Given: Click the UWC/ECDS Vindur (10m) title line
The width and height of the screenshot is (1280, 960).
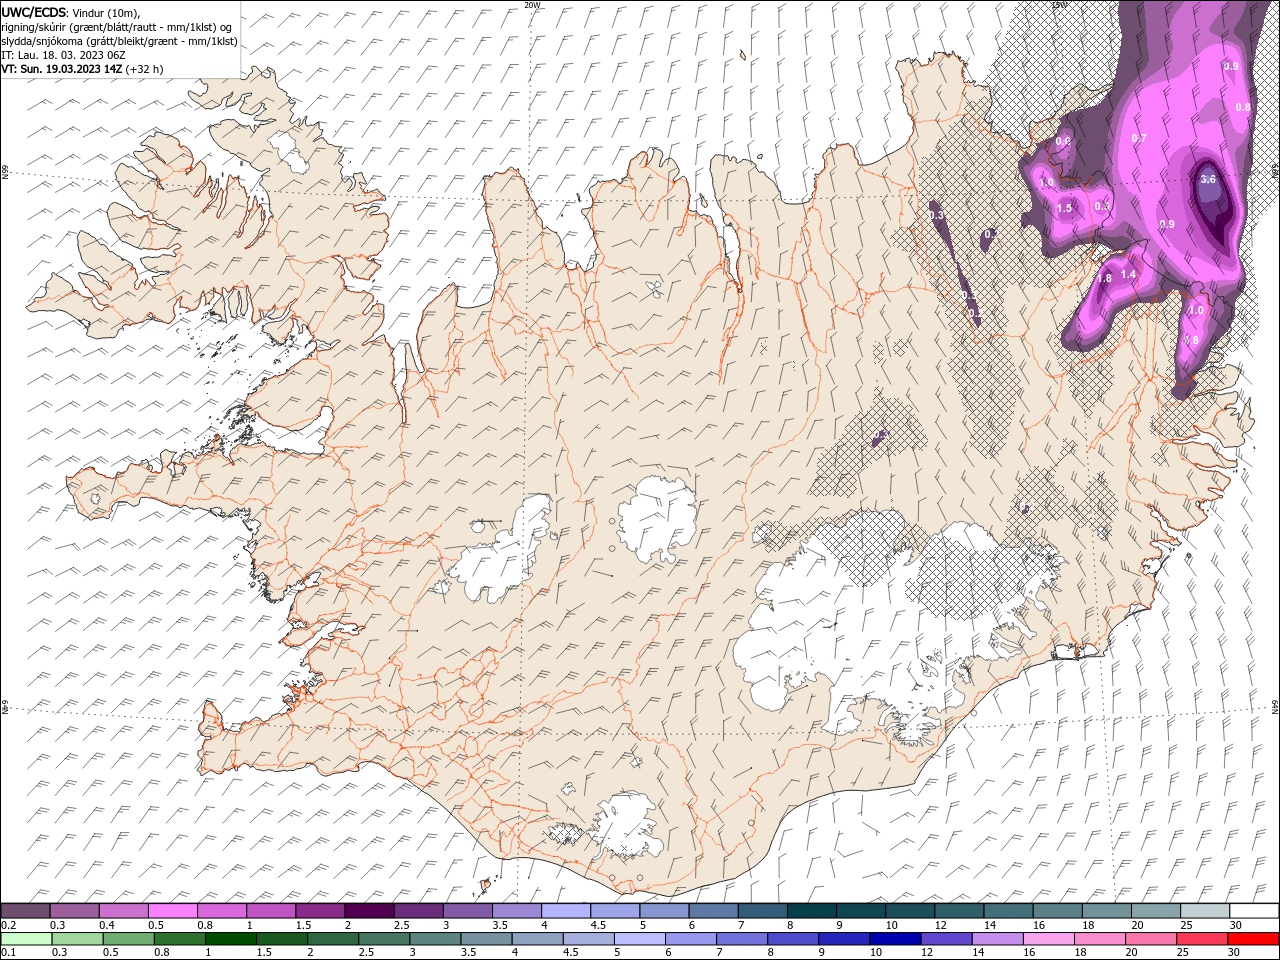Looking at the screenshot, I should point(71,11).
